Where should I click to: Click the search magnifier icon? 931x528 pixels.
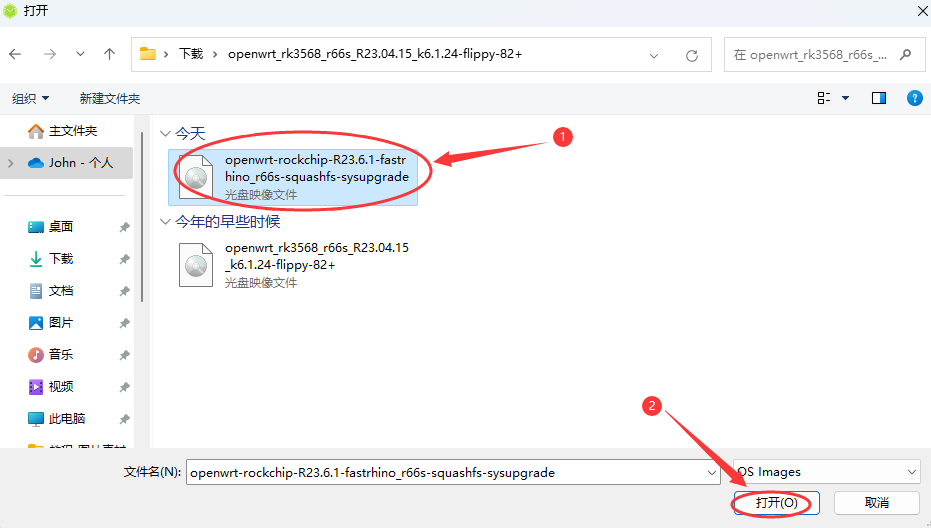905,55
